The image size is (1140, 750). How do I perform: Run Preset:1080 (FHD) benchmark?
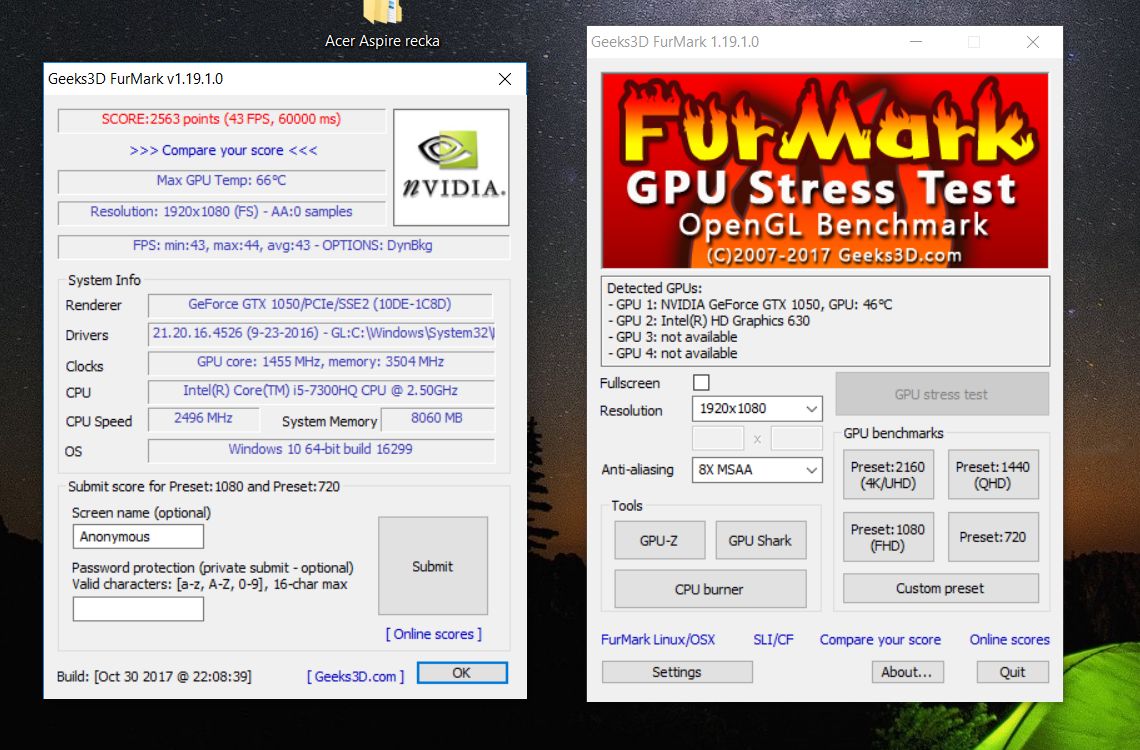(x=888, y=537)
